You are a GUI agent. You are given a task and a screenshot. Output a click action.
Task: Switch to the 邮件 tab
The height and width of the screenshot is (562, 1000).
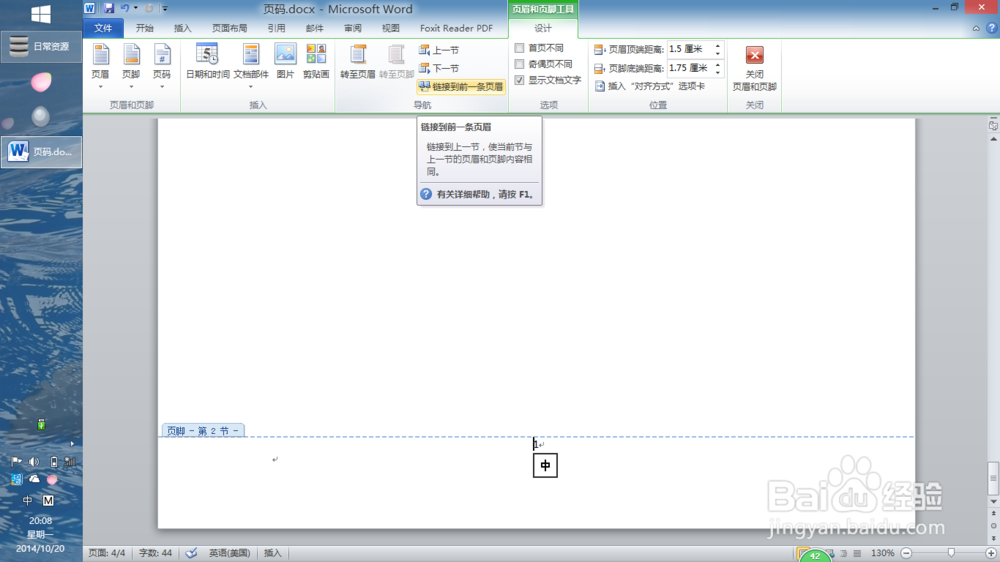314,28
